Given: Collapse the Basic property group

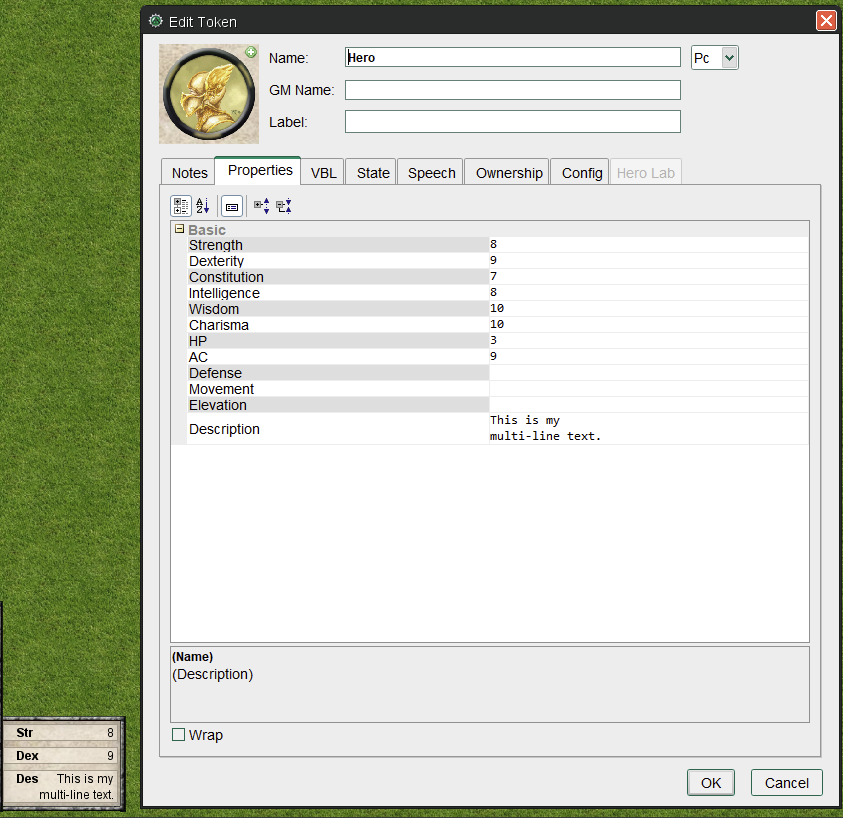Looking at the screenshot, I should click(180, 229).
